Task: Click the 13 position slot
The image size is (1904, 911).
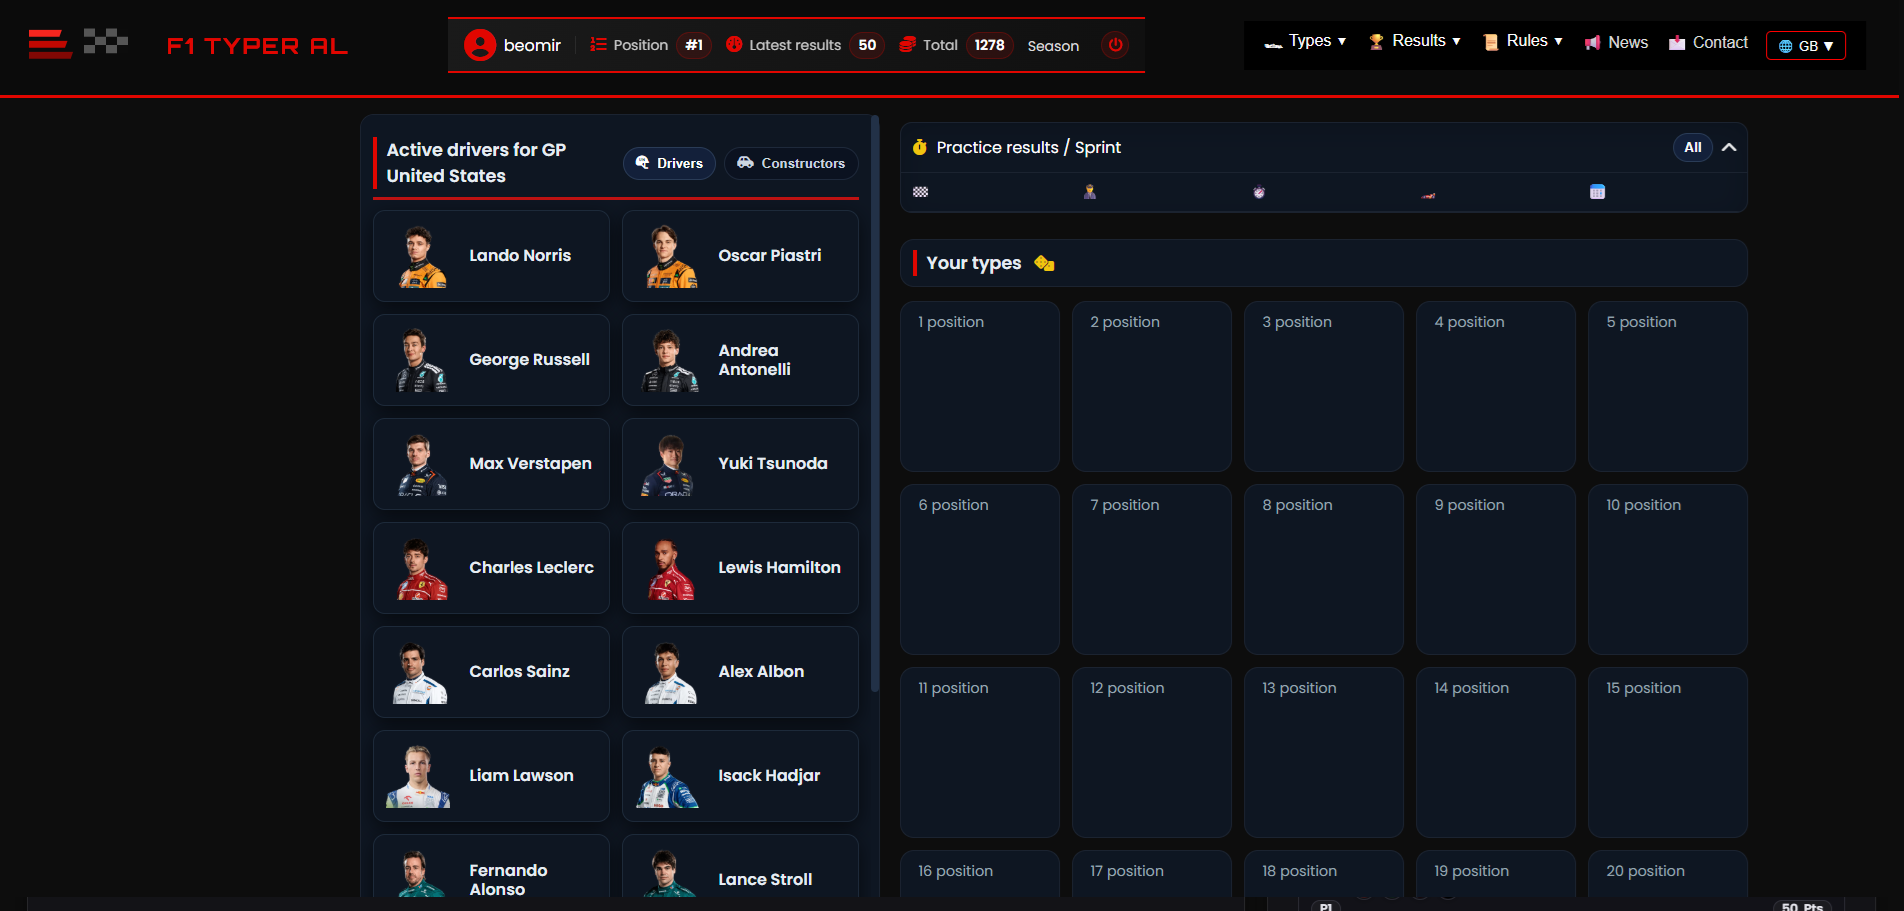Action: (1324, 752)
